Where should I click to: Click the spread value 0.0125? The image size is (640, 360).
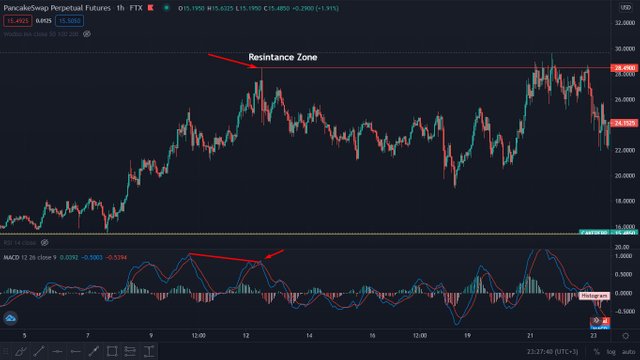44,21
